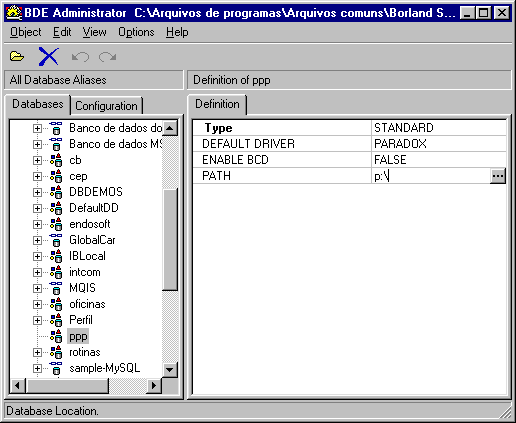Click the database icon beside endosoft

(x=56, y=224)
